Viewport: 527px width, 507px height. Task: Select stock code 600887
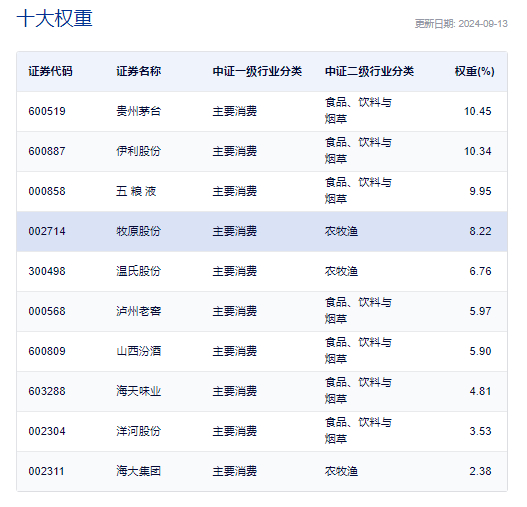[47, 151]
